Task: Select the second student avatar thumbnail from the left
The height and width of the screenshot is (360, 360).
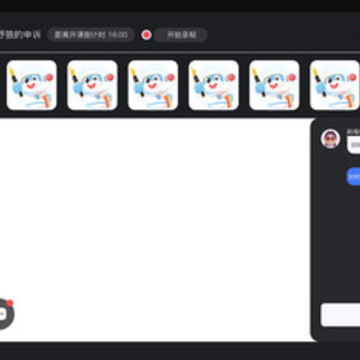Action: [x=92, y=85]
